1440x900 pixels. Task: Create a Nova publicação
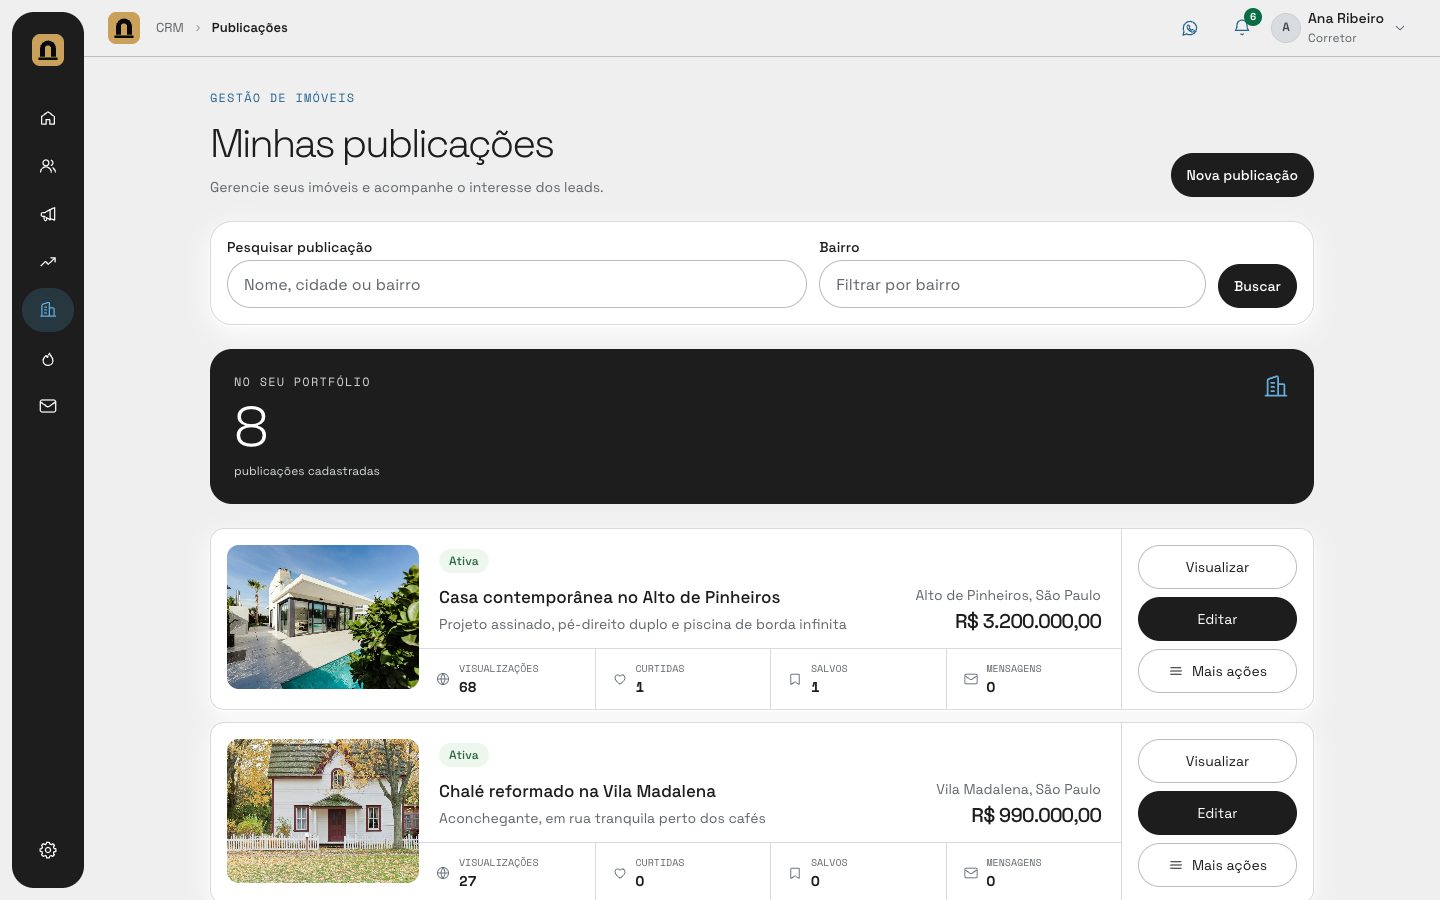point(1242,175)
